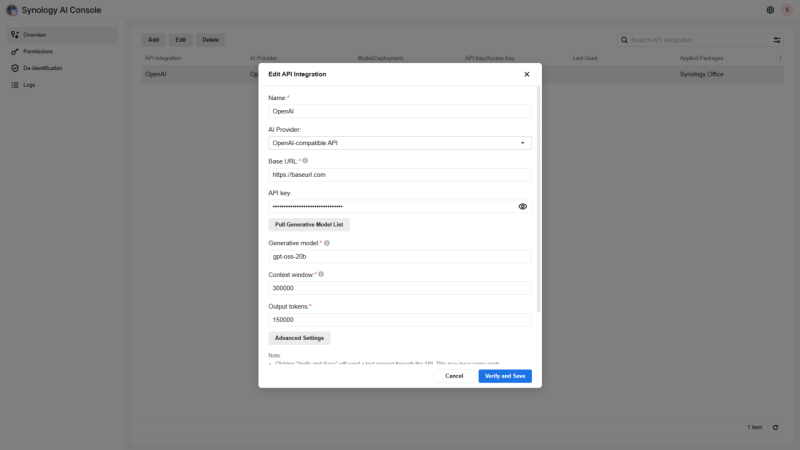Open Logs in the sidebar
Screen dimensions: 800x450
click(62, 85)
